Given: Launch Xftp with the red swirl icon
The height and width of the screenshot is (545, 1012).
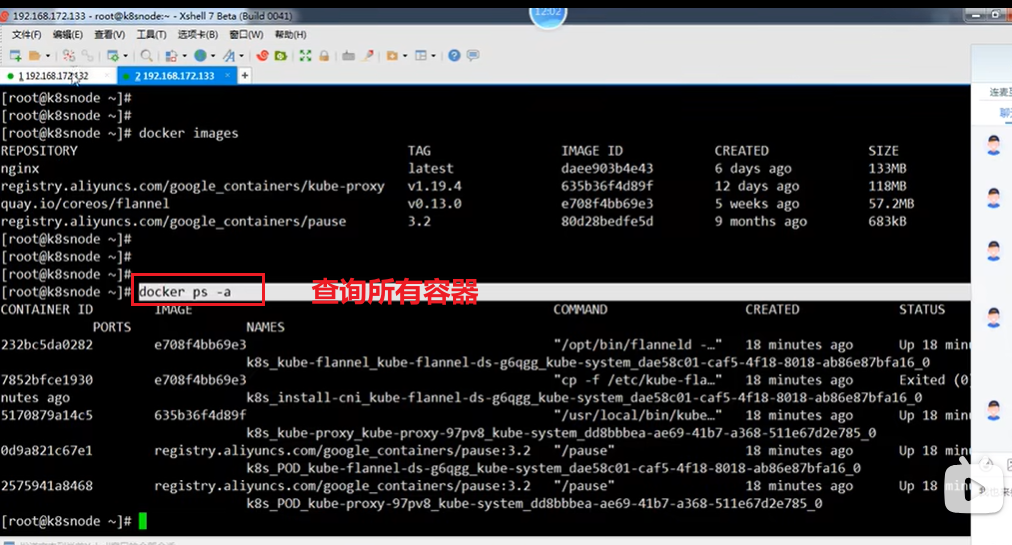Looking at the screenshot, I should click(x=262, y=56).
